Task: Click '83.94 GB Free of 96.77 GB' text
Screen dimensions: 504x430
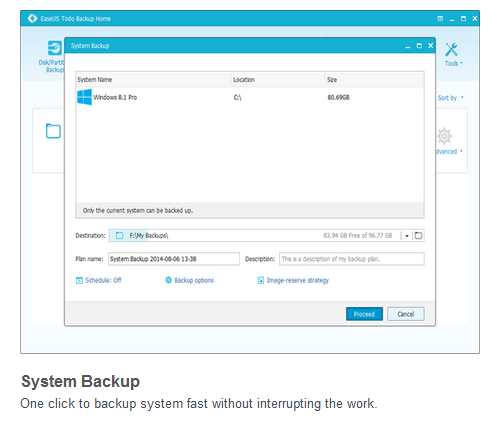Action: click(x=358, y=236)
